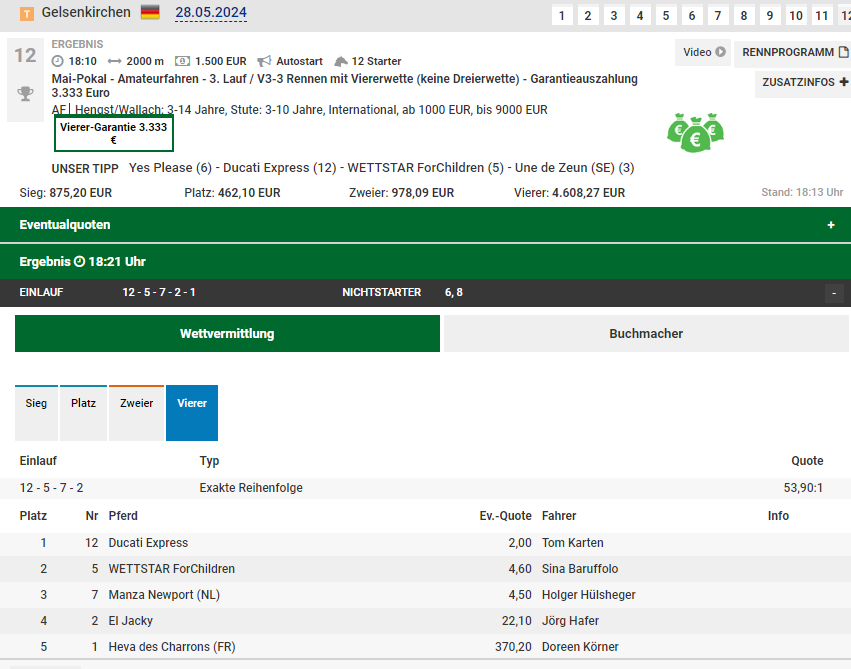
Task: Expand ZUSATZINFOS
Action: point(803,82)
